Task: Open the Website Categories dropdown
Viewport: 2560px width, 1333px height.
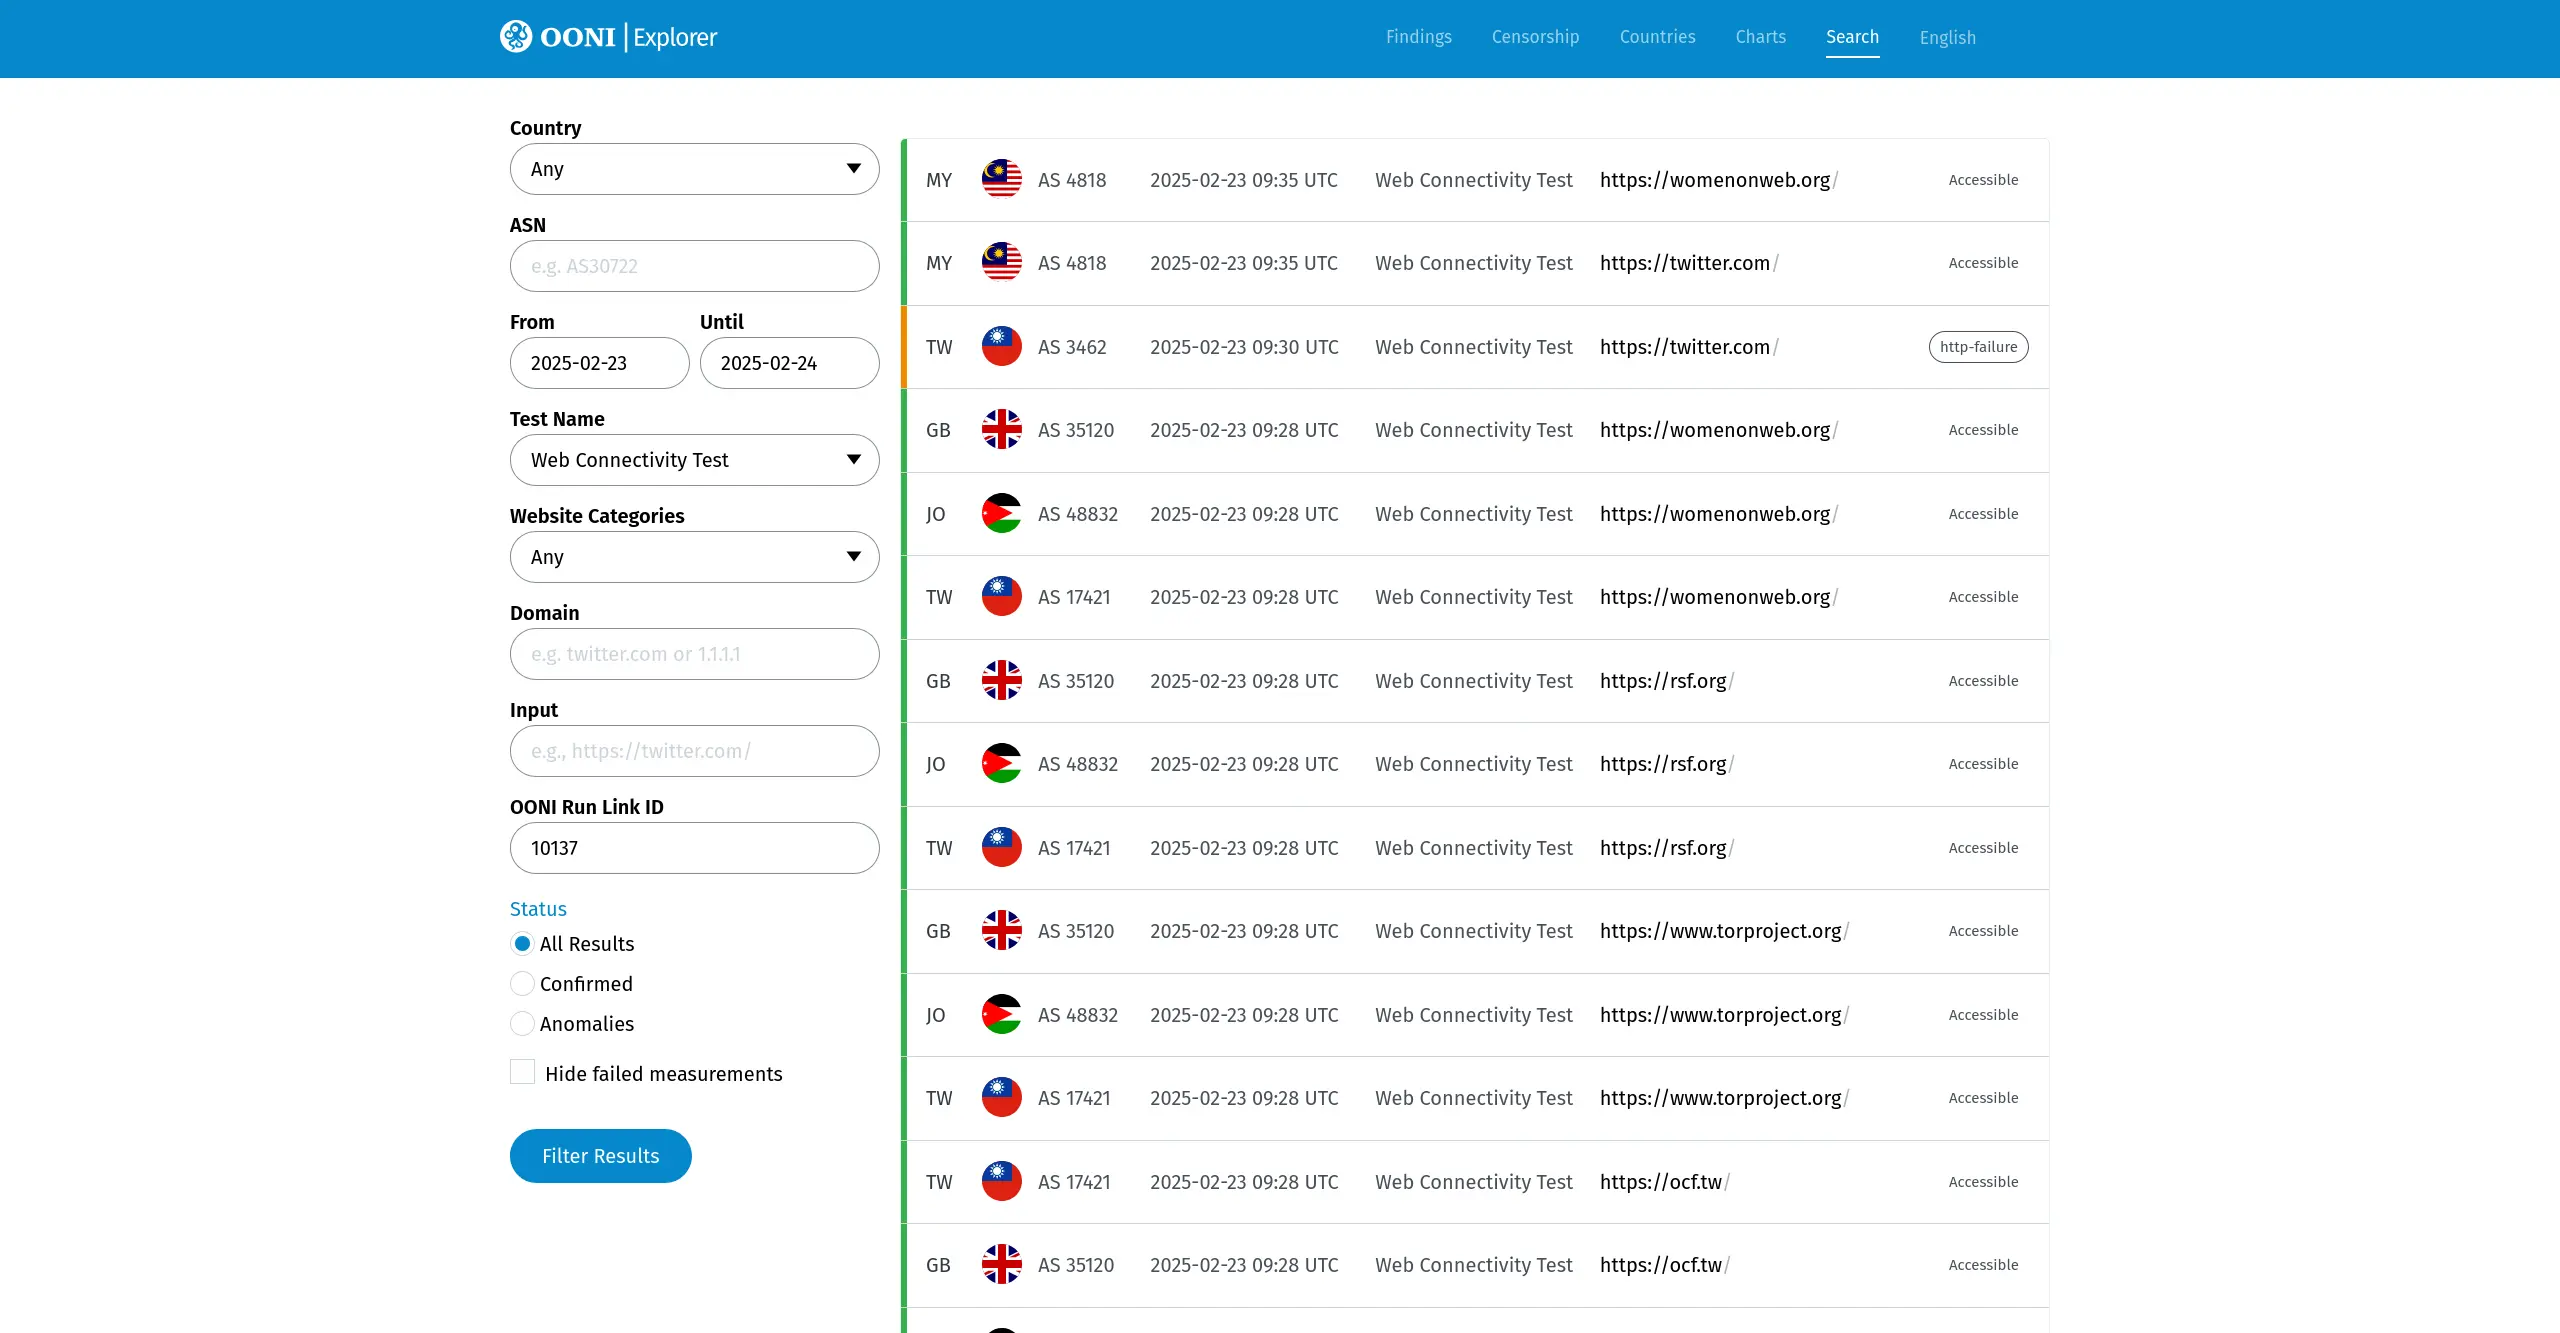Action: (x=694, y=557)
